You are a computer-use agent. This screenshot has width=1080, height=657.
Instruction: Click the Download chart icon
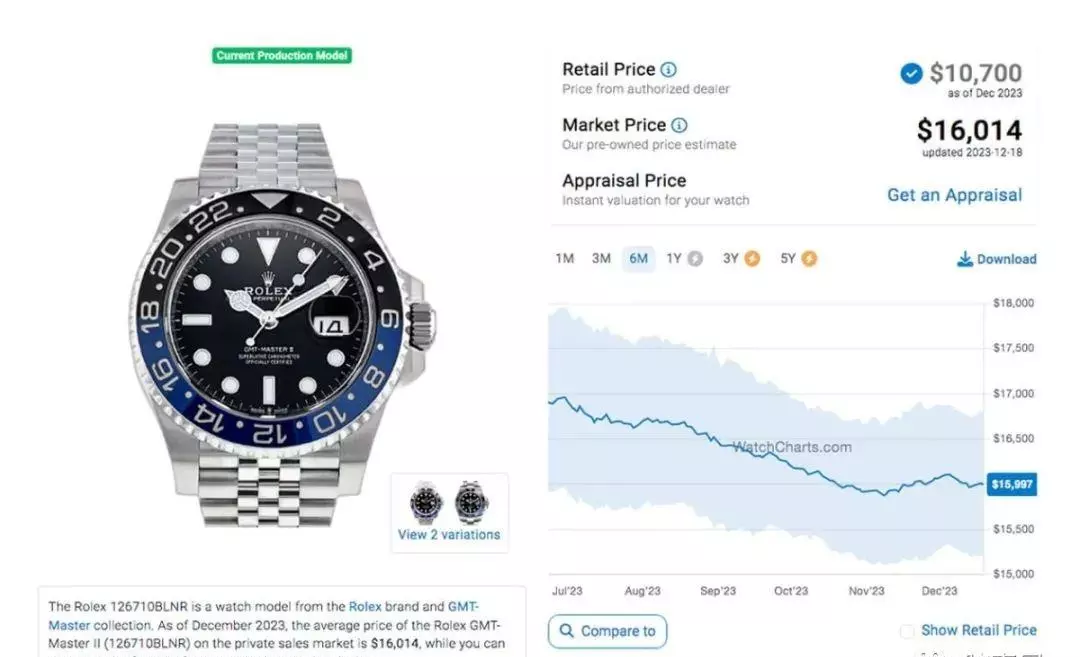965,259
